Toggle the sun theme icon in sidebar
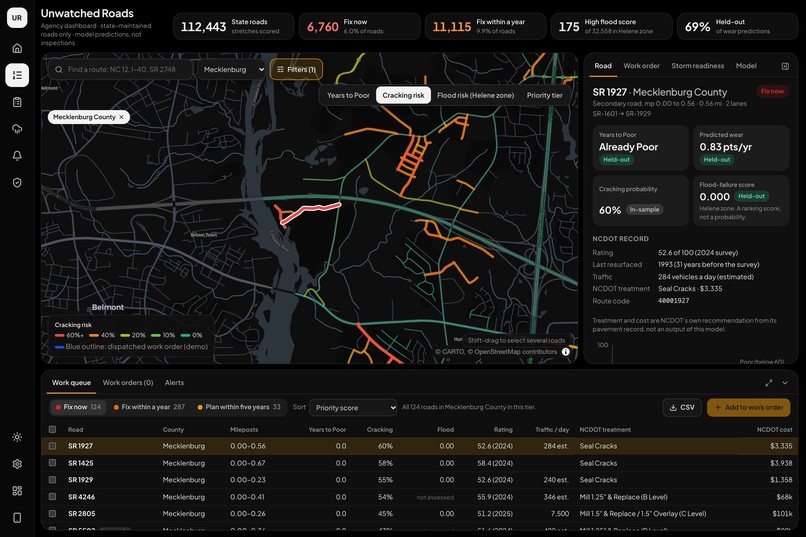This screenshot has height=537, width=806. point(17,437)
